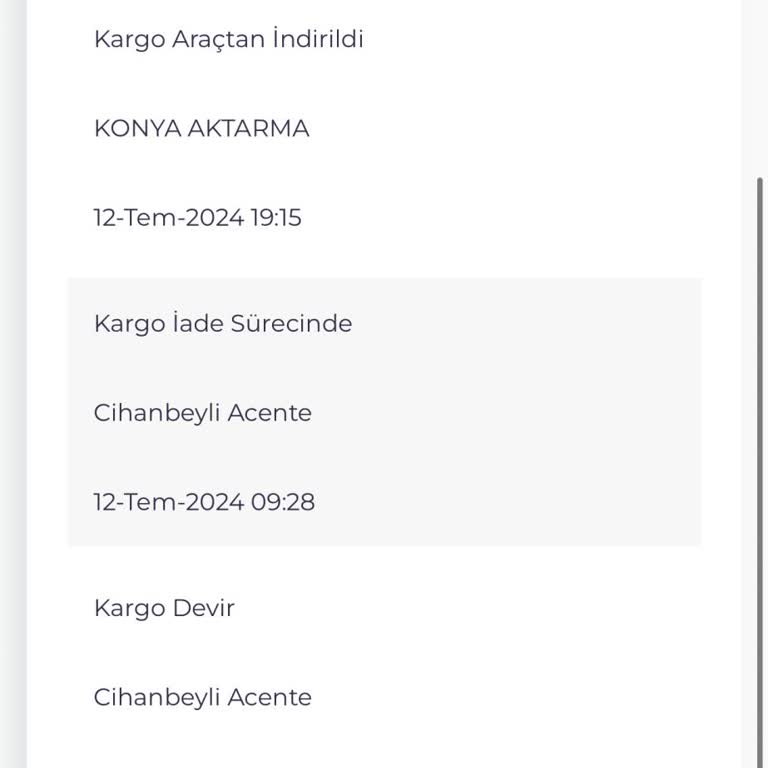Image resolution: width=768 pixels, height=768 pixels.
Task: Click the "Kargo Devir" status text
Action: click(164, 608)
